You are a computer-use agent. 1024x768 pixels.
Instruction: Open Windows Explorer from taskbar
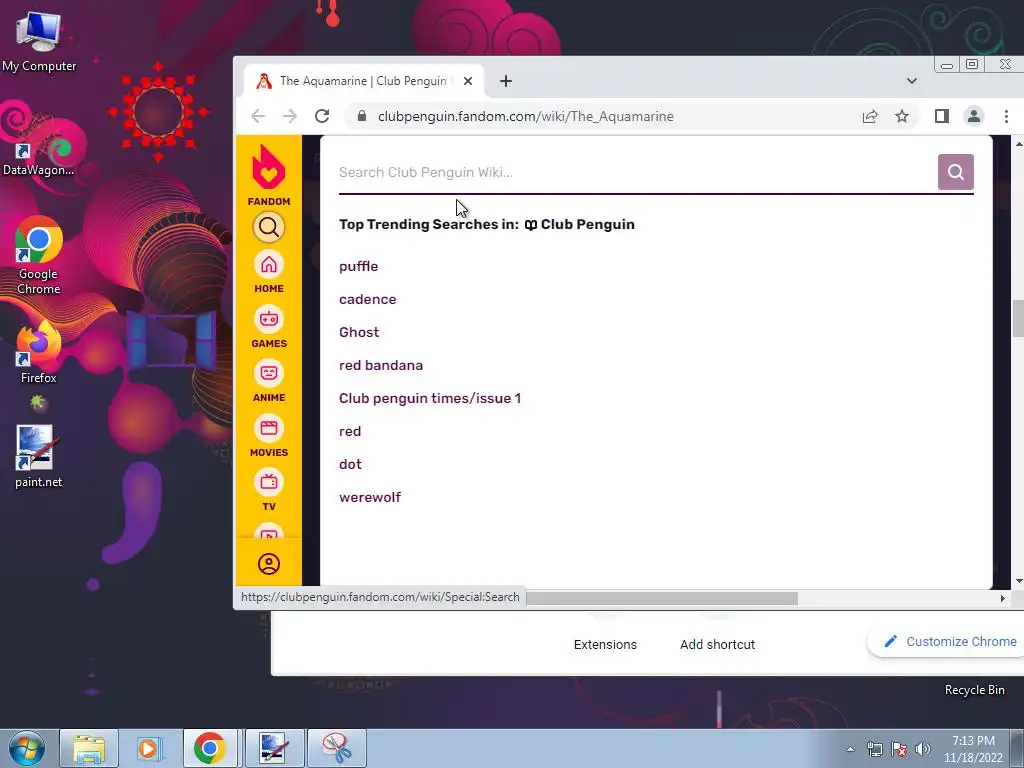(x=89, y=748)
